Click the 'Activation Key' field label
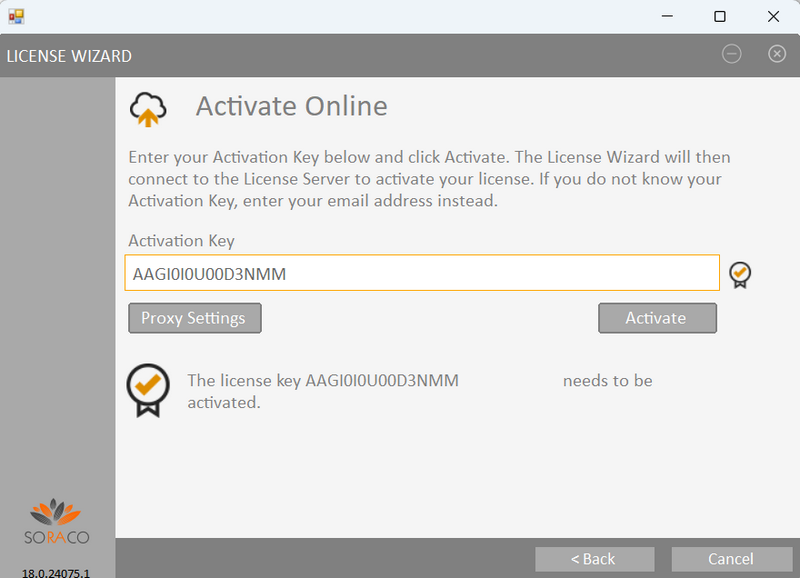 click(181, 241)
